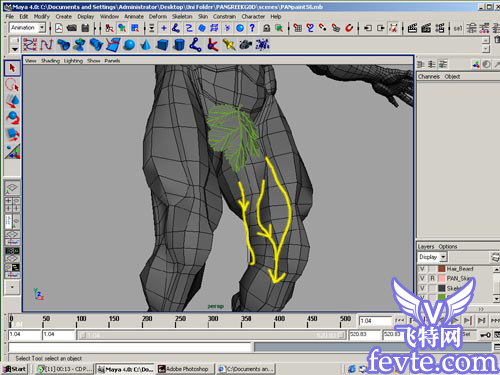Pick the Show Manipulator tool

tap(12, 151)
